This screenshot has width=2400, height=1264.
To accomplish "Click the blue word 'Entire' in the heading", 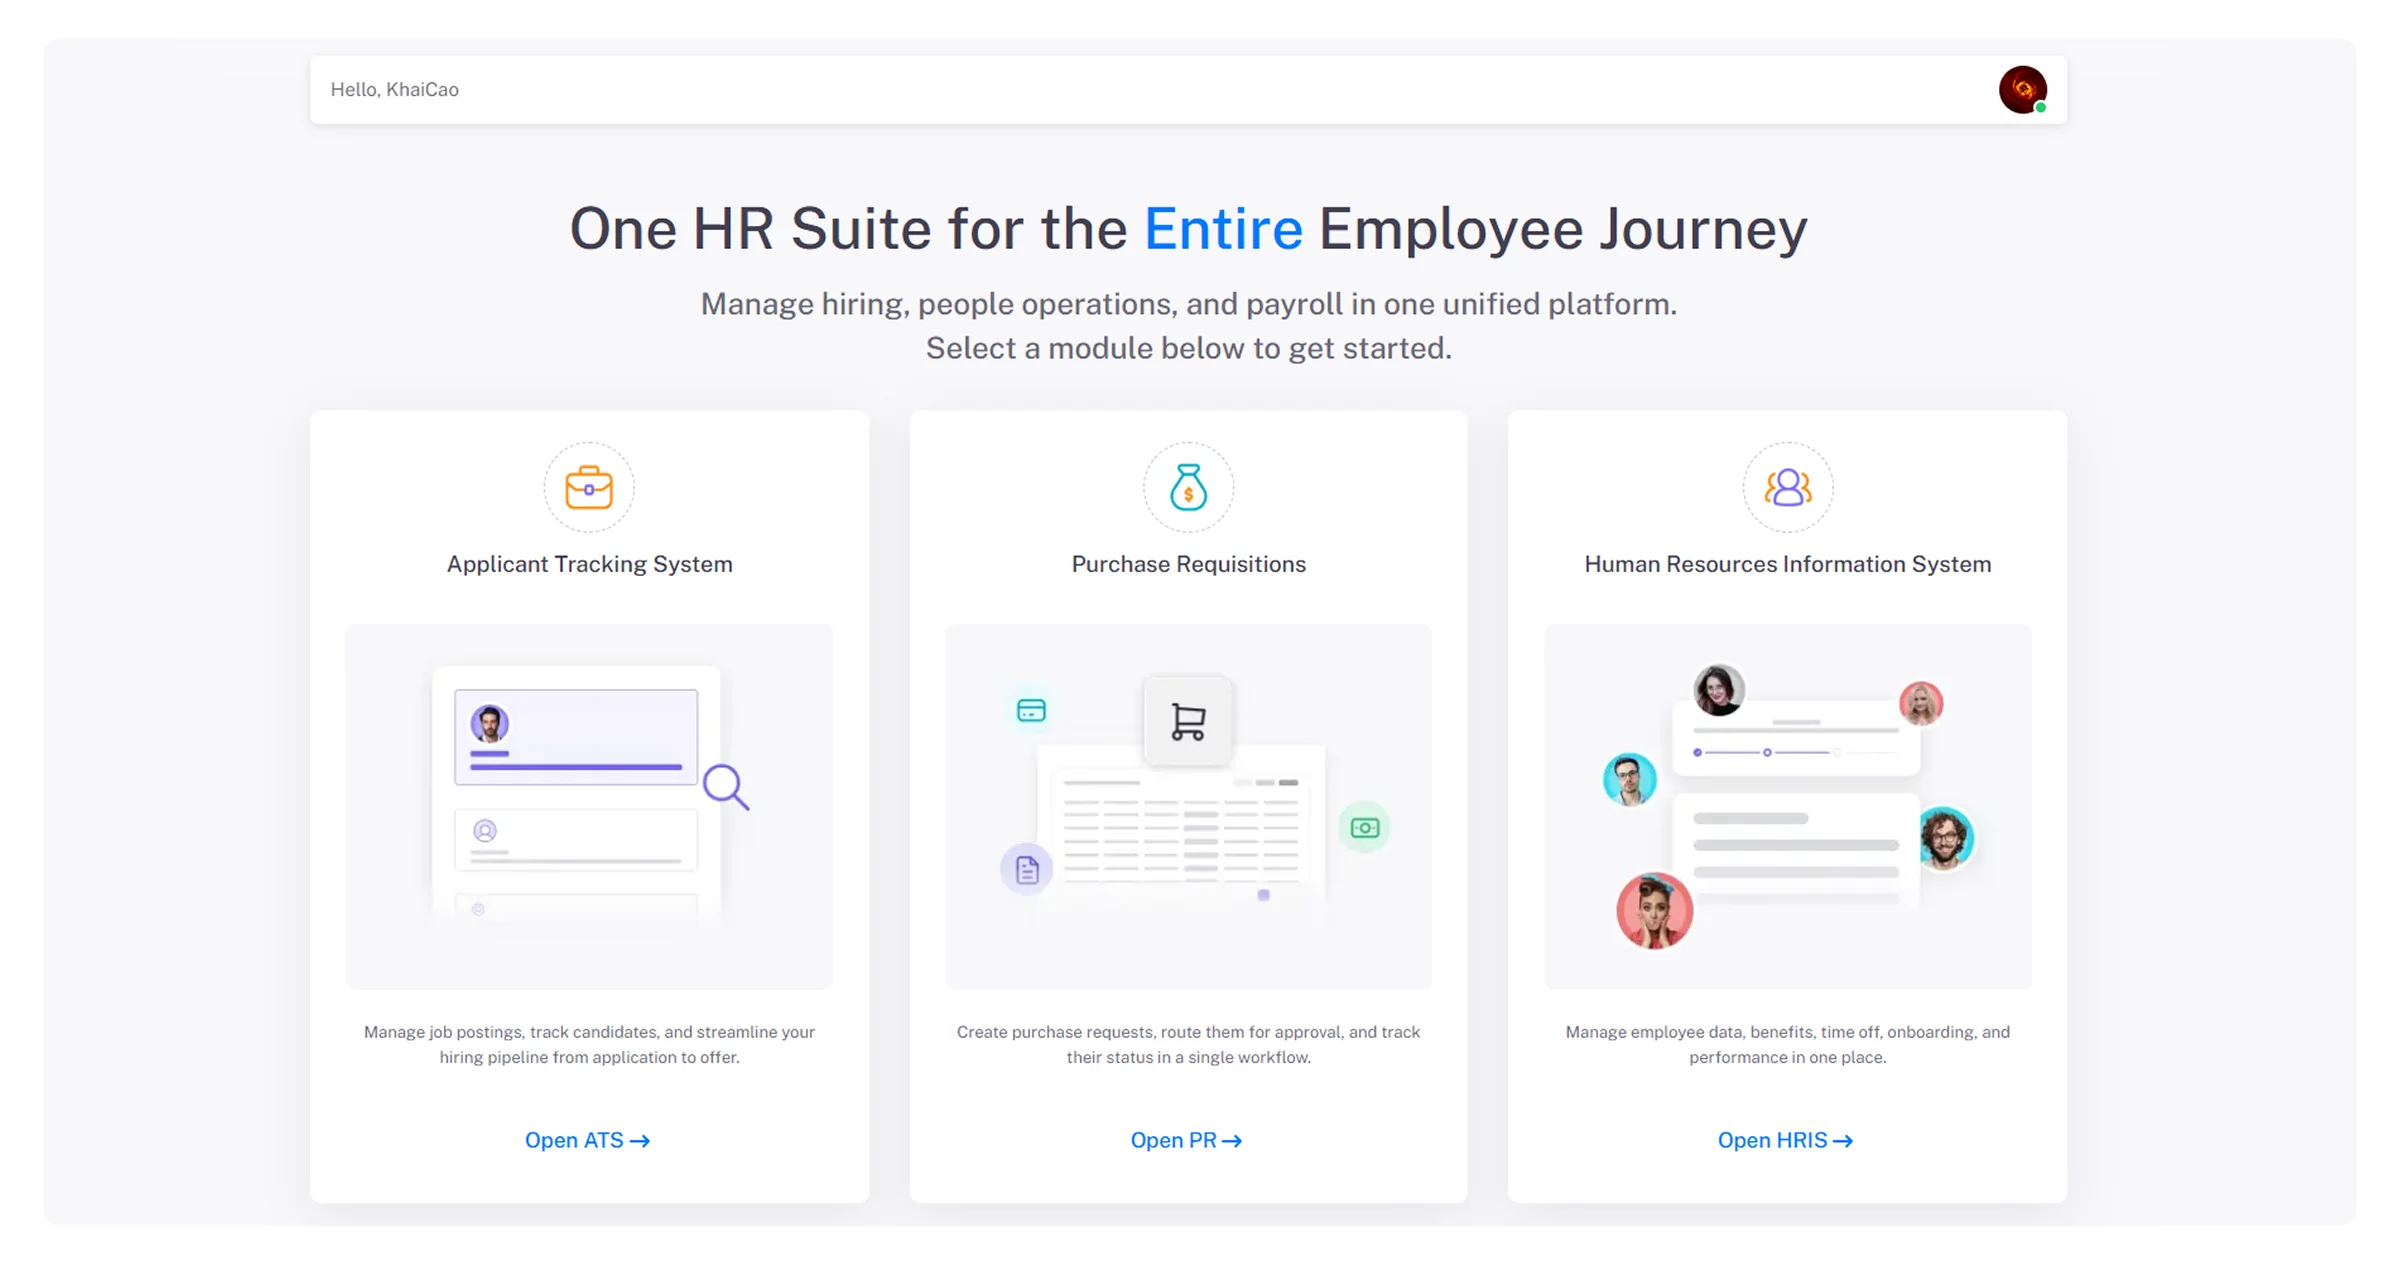I will (x=1223, y=229).
